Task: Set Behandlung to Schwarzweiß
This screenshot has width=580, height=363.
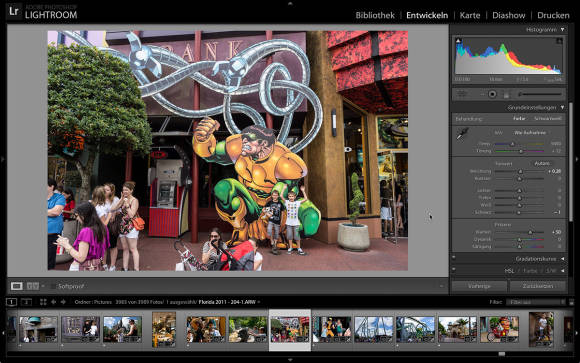Action: (x=548, y=118)
